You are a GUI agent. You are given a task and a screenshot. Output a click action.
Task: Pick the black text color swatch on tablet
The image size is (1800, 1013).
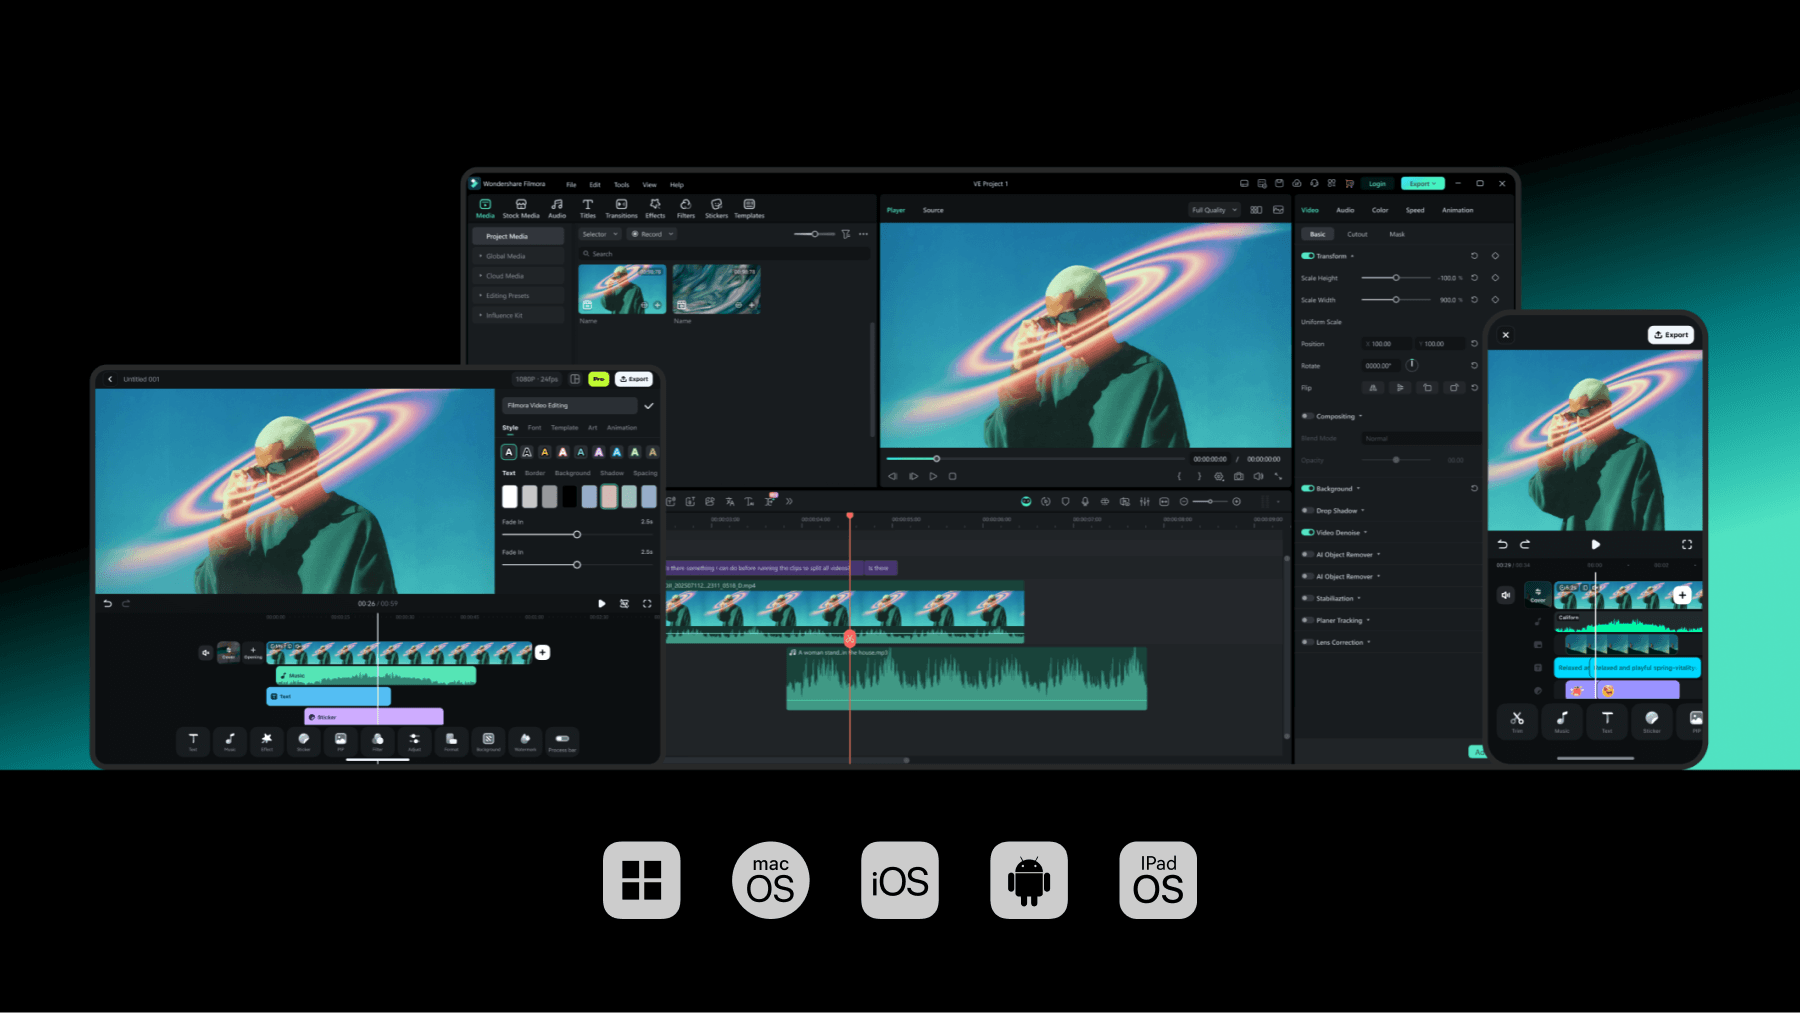[x=569, y=496]
